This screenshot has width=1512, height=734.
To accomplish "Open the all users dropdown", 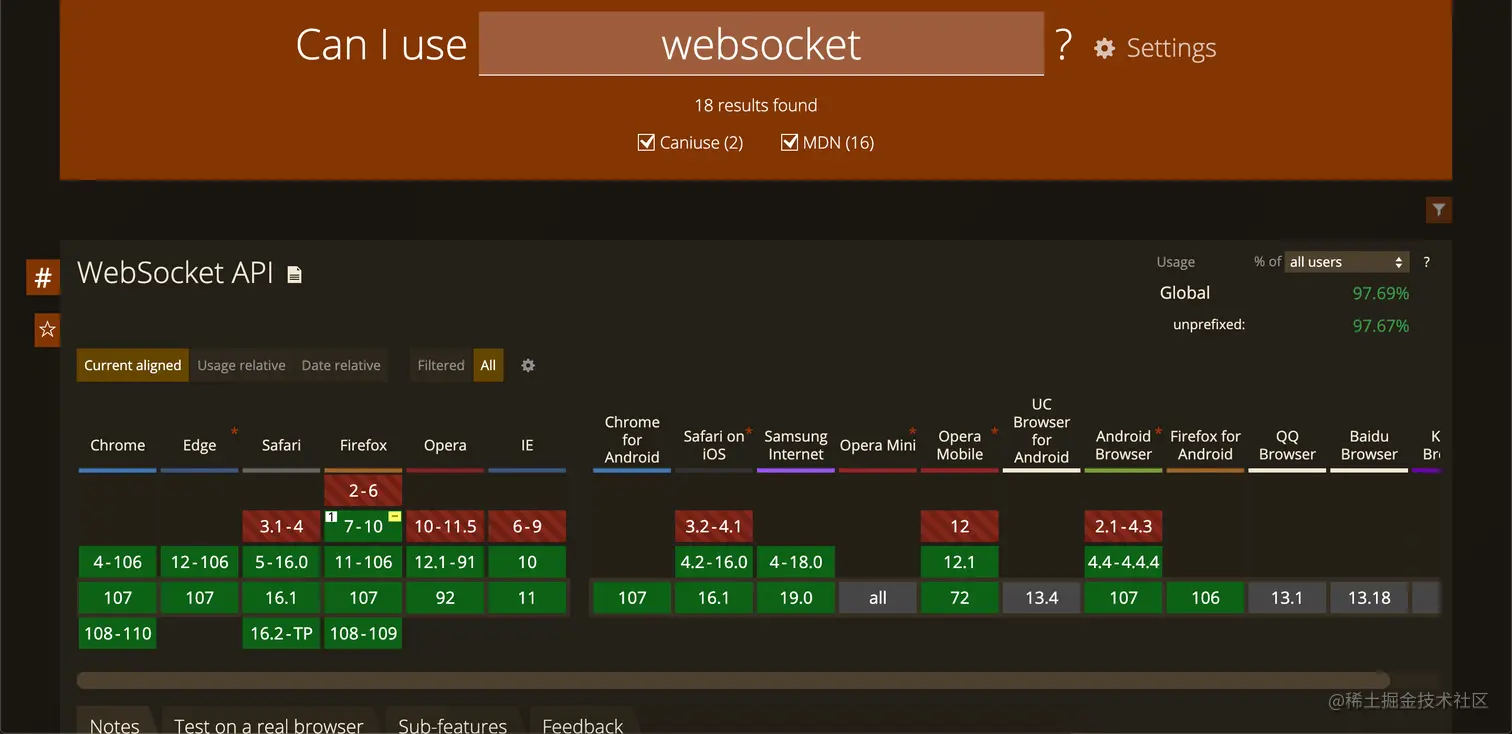I will [1346, 262].
